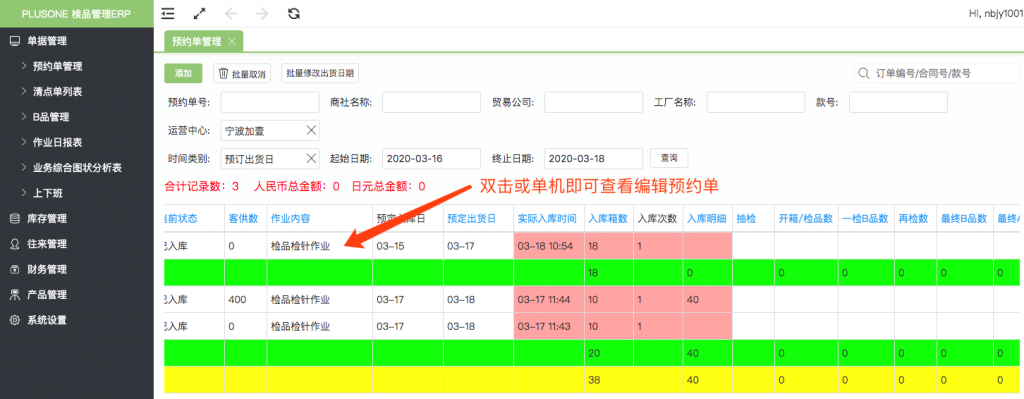Click the 入库次数 column header
This screenshot has width=1024, height=399.
click(658, 219)
